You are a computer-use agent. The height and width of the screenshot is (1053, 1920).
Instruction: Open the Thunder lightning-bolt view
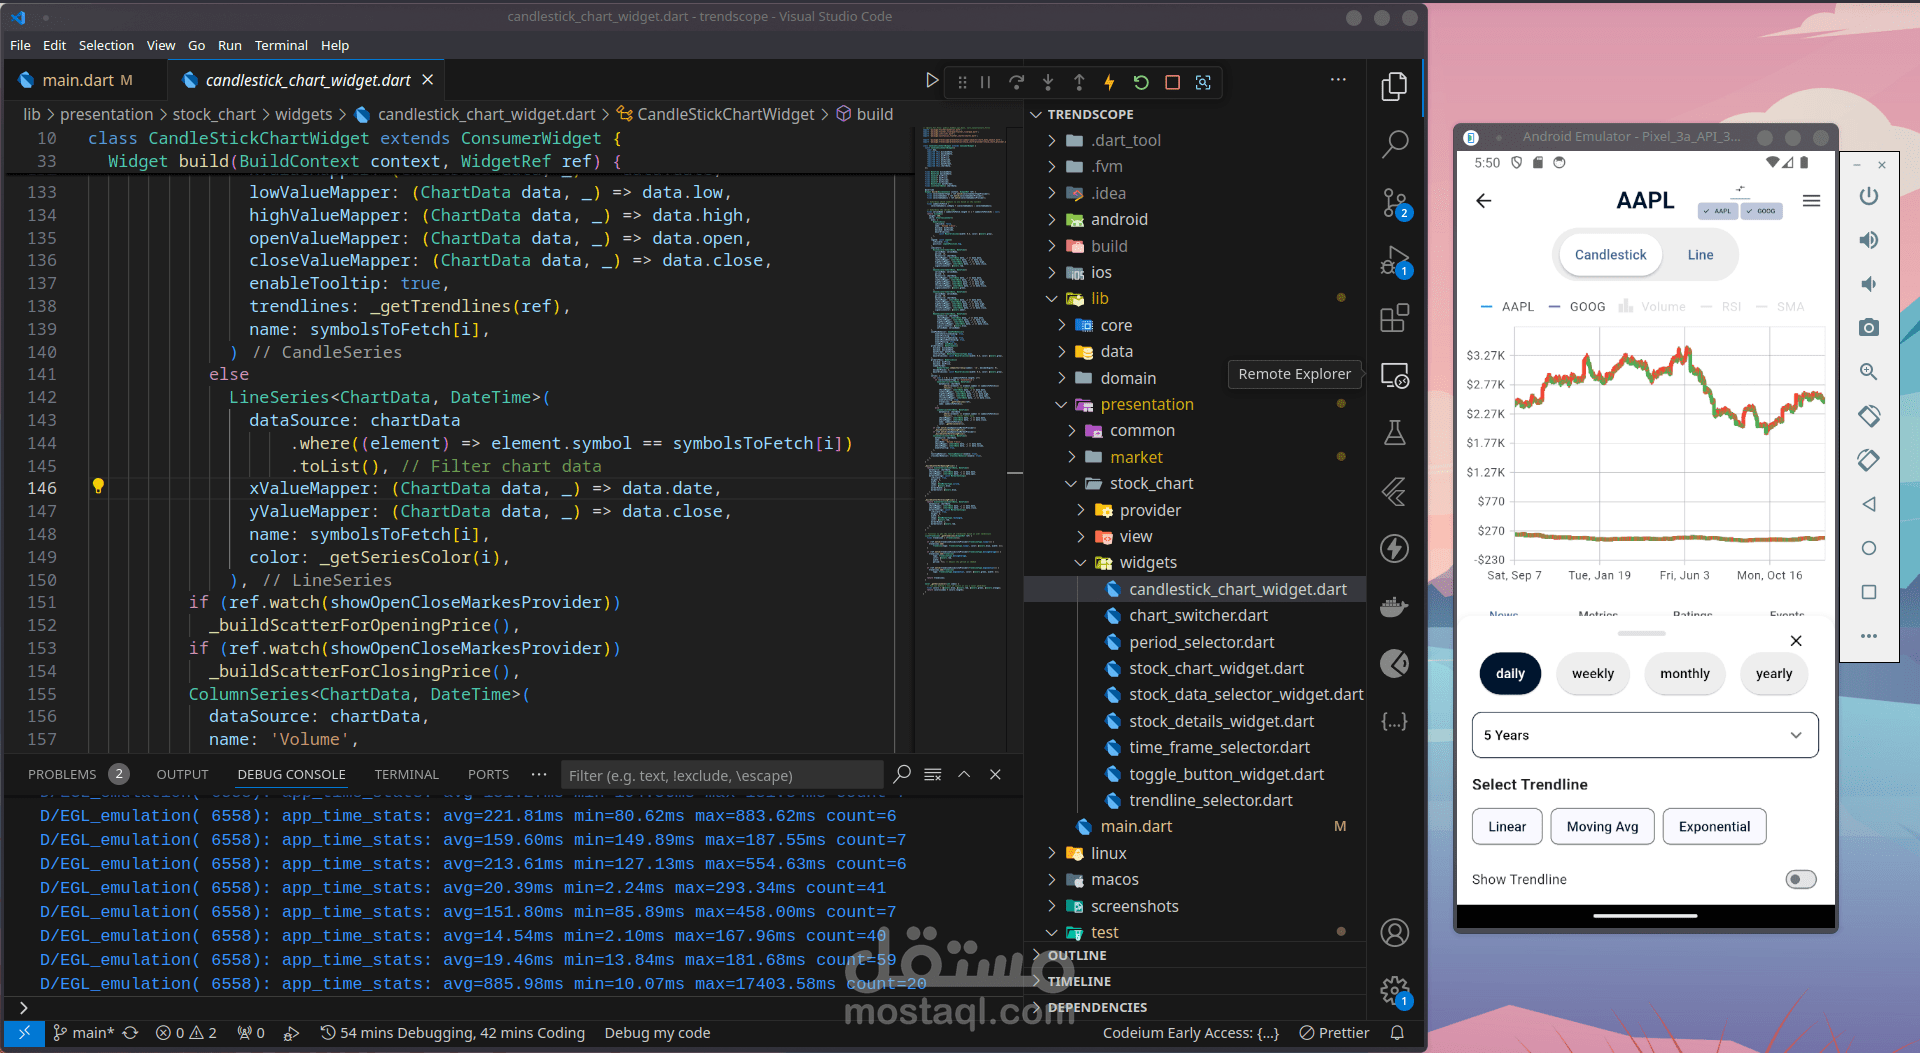point(1394,548)
